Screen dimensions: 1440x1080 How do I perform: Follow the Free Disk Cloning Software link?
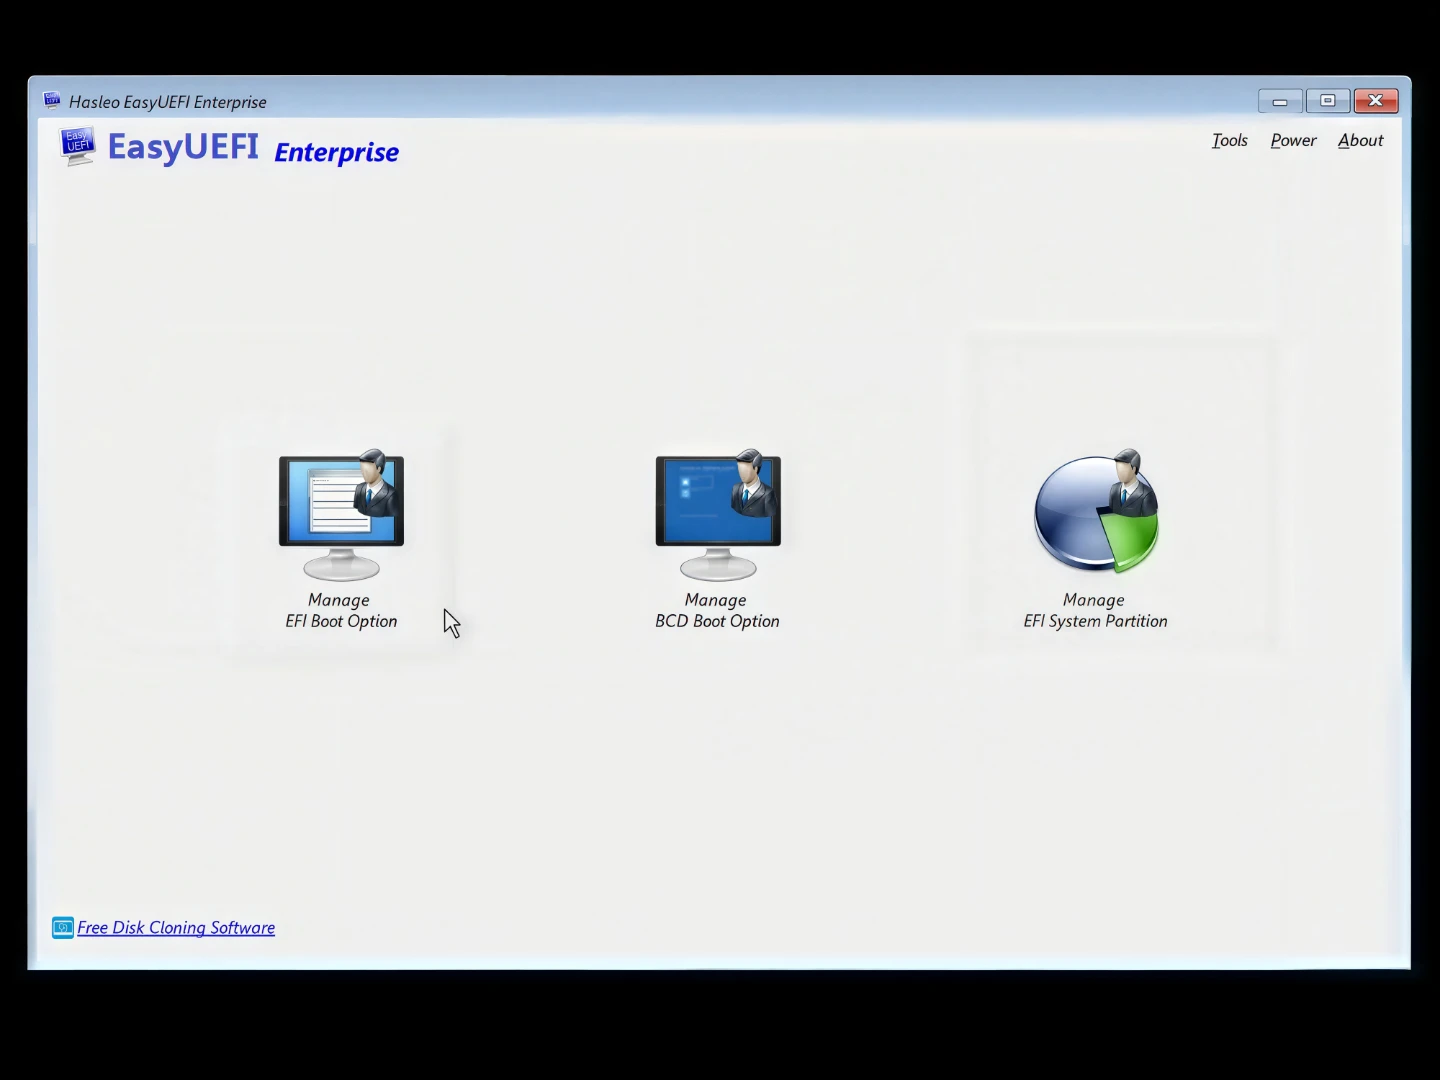pyautogui.click(x=176, y=928)
